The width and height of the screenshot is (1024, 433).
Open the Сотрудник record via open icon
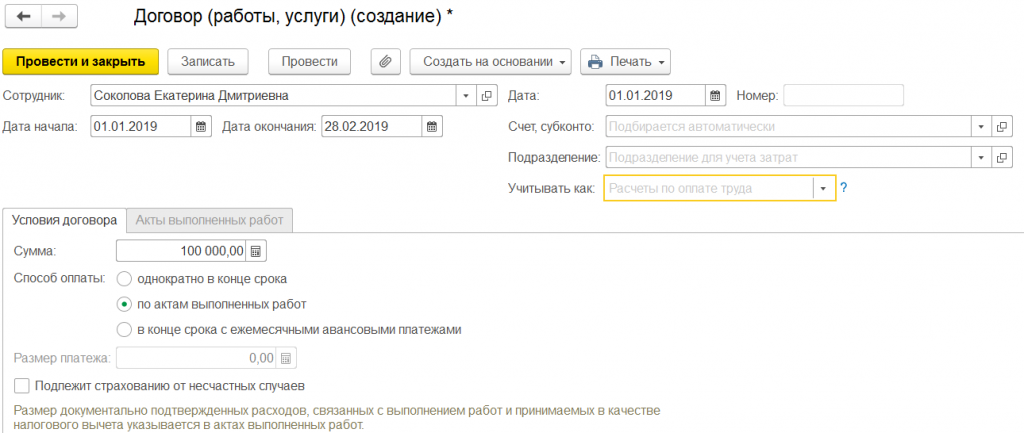pos(487,96)
